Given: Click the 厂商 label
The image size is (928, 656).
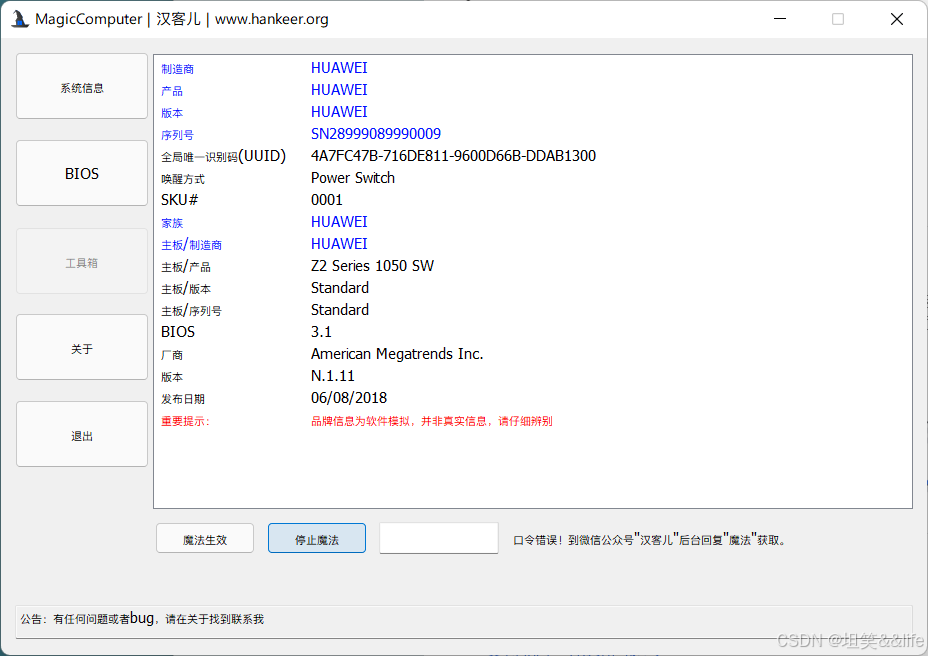Looking at the screenshot, I should point(172,355).
